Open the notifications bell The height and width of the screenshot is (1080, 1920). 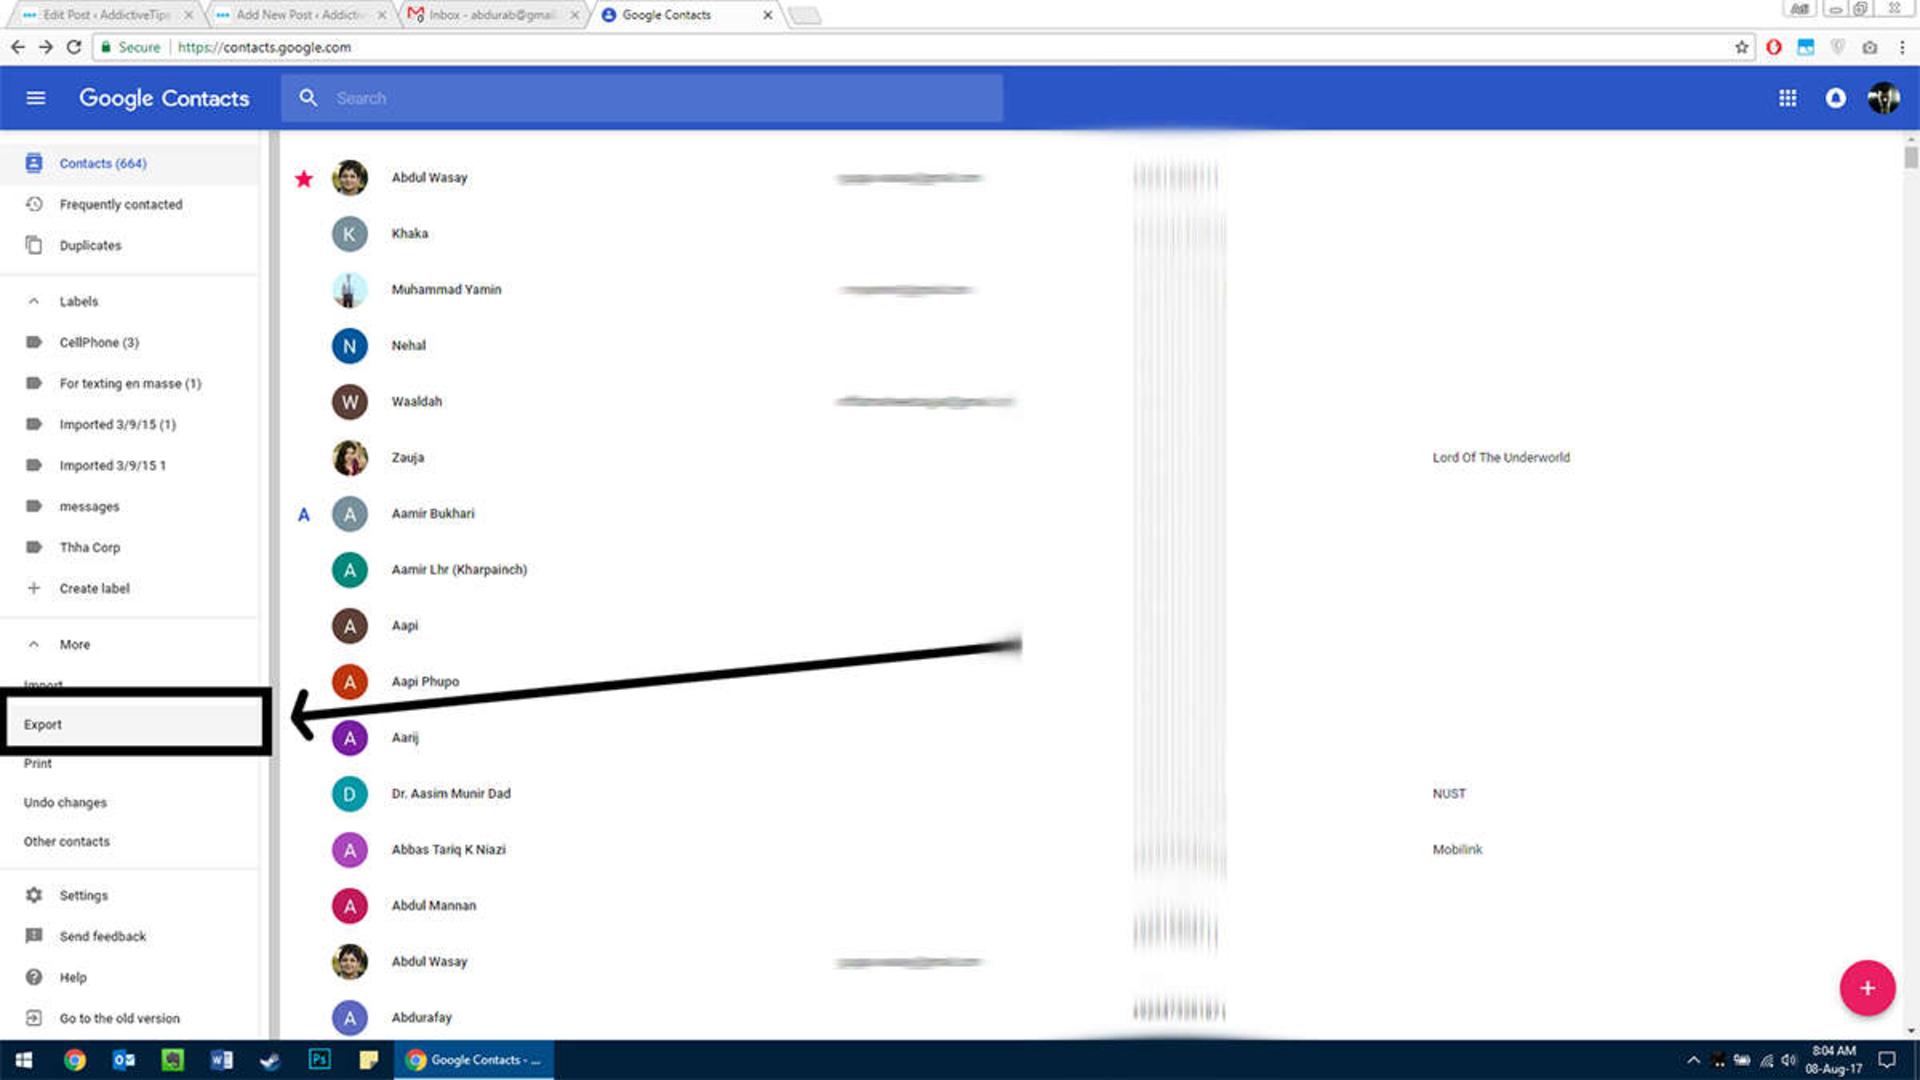coord(1835,98)
